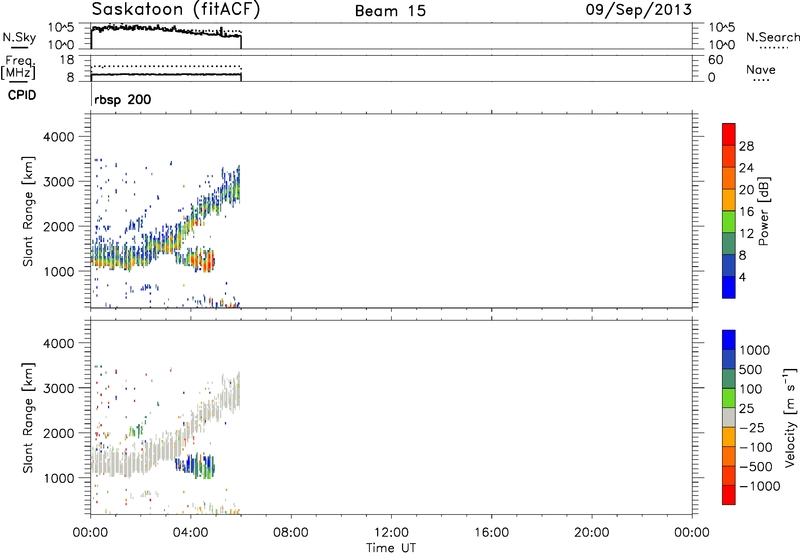Click the bright blue bottom segment of Power colorbar
The image size is (800, 554).
[729, 287]
